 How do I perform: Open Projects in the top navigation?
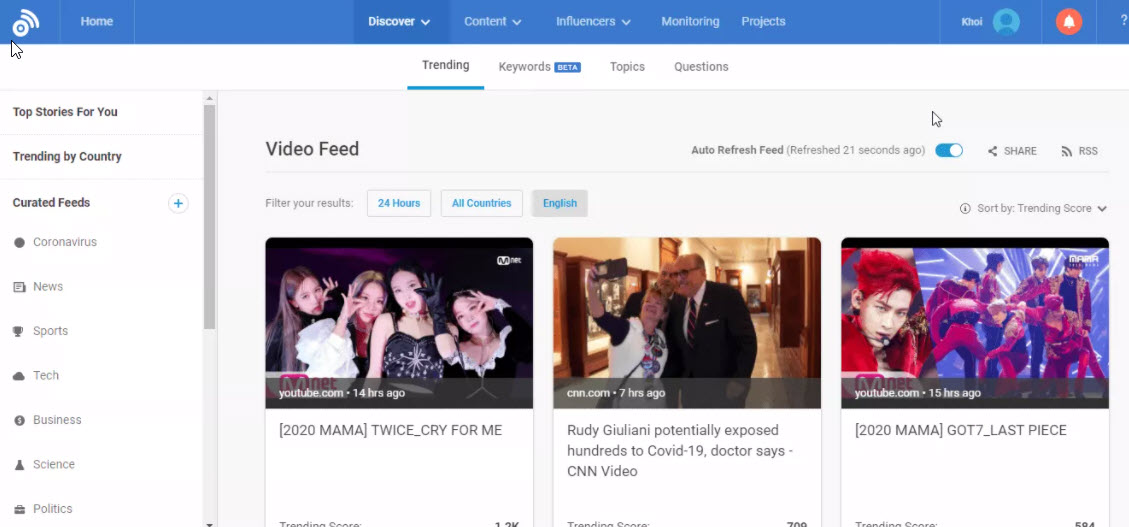pos(763,22)
